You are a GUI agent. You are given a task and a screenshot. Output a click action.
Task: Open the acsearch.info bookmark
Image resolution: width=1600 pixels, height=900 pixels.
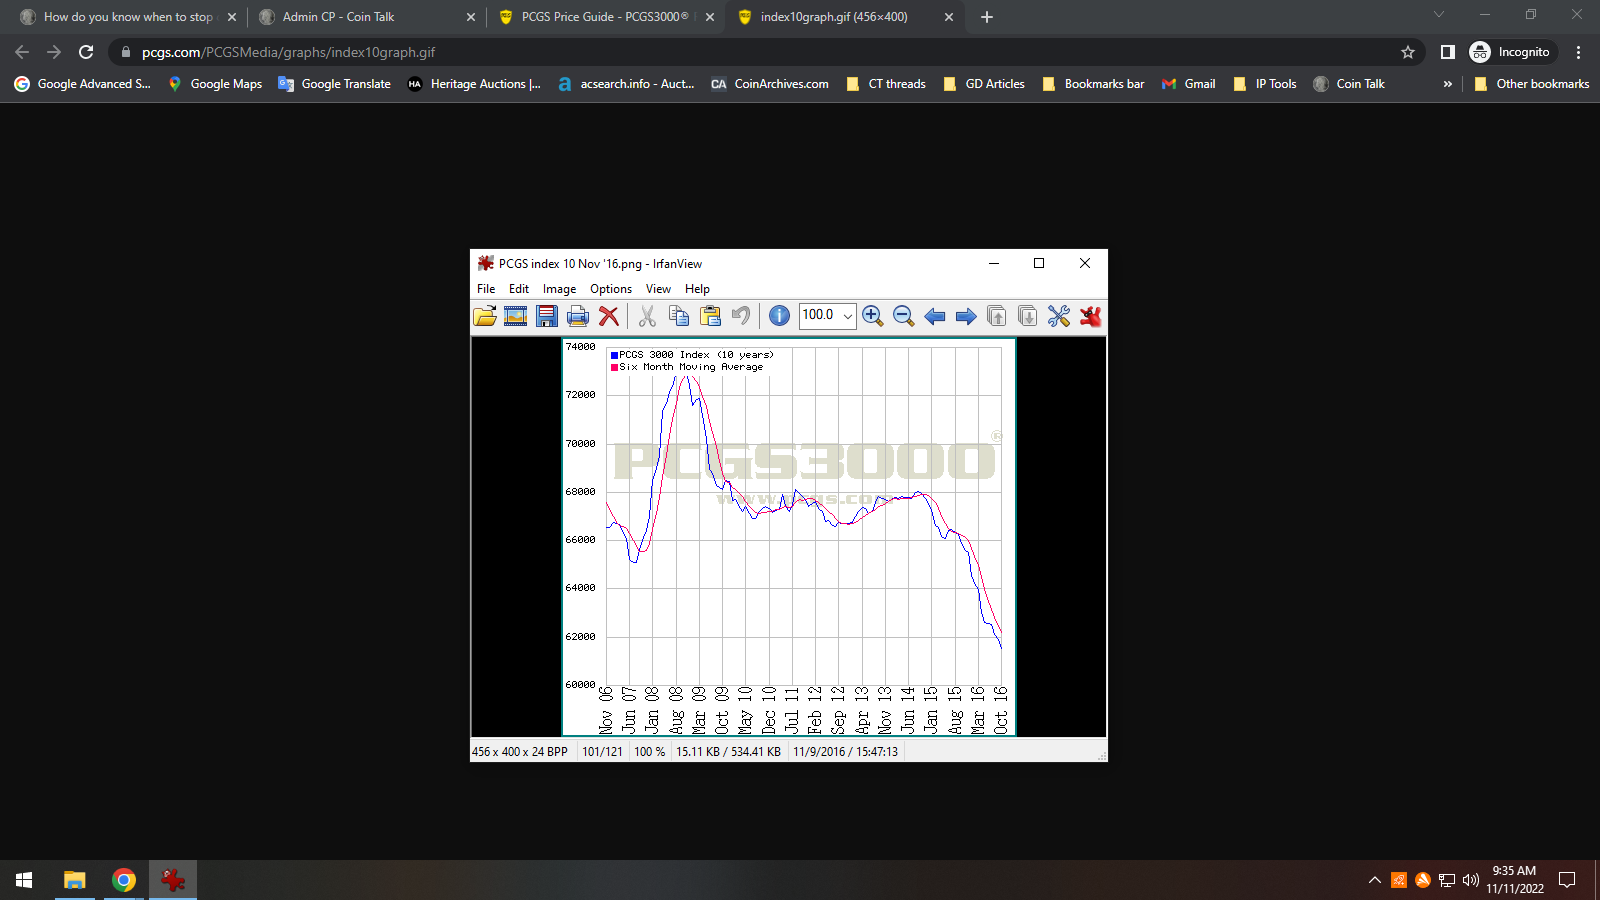pos(627,84)
